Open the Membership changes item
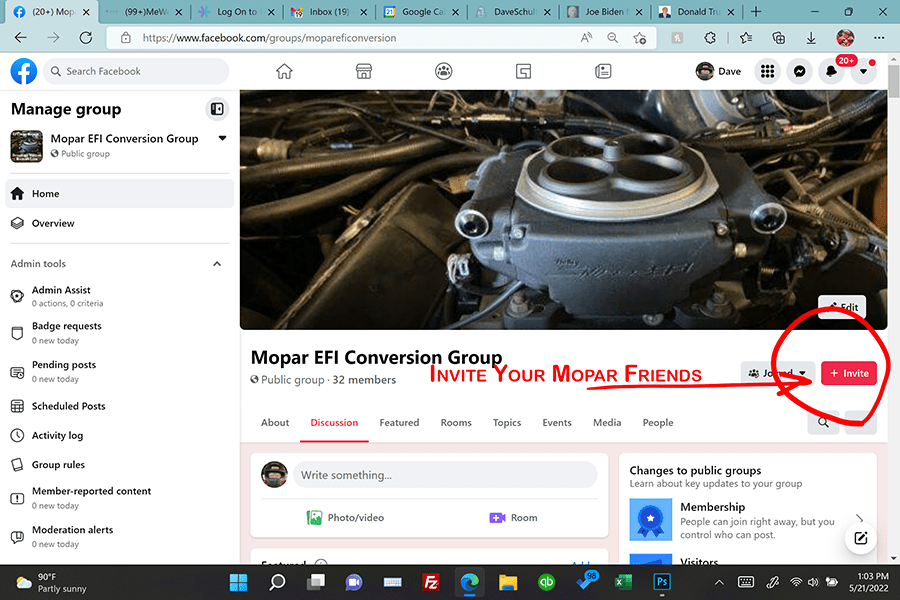This screenshot has height=600, width=900. (x=747, y=520)
